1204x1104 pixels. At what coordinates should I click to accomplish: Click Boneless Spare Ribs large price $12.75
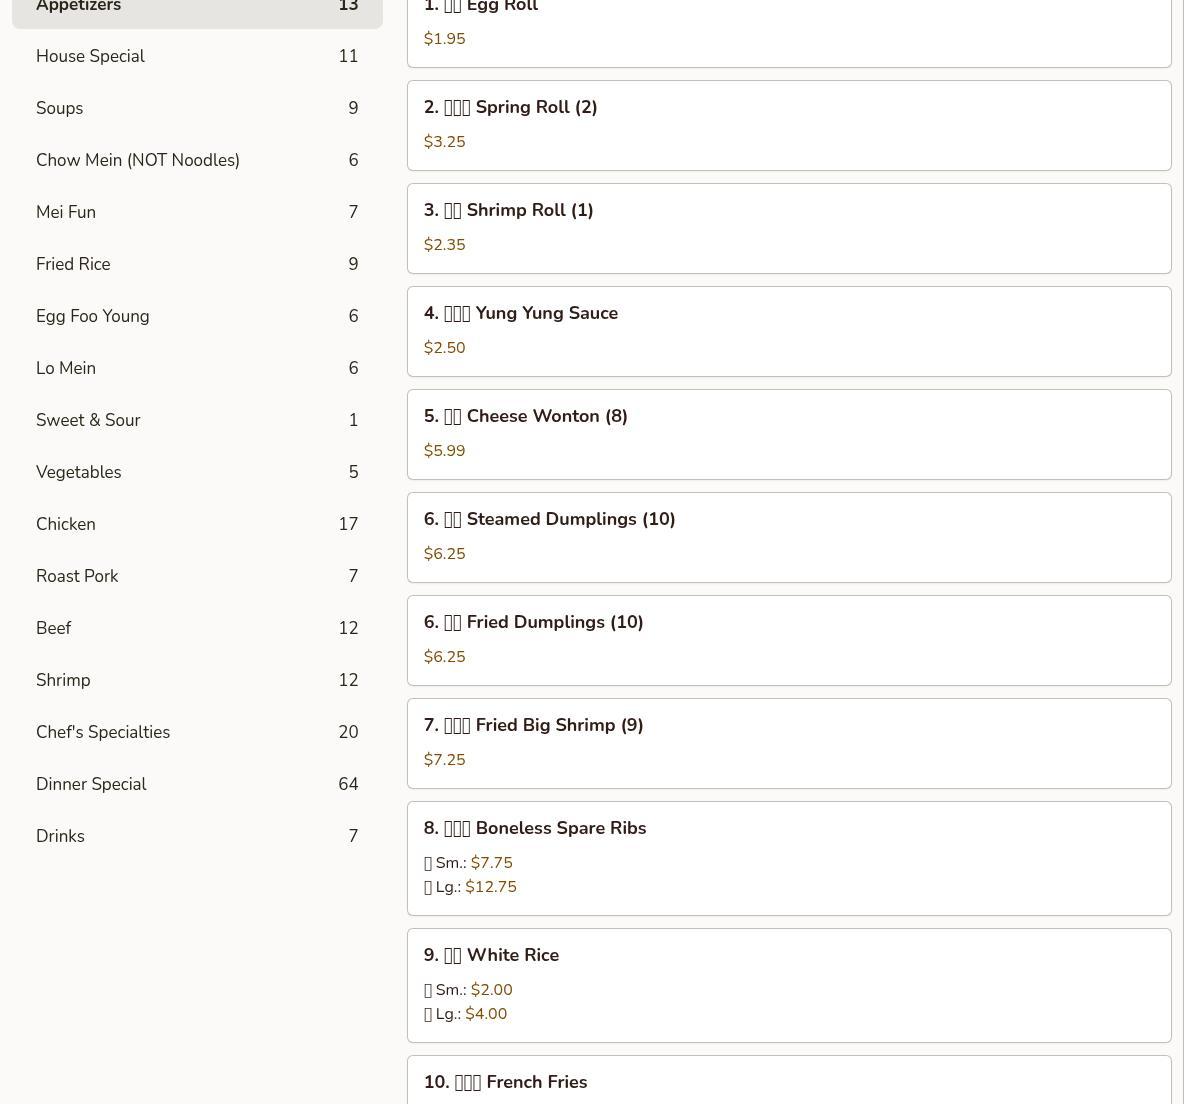tap(491, 887)
